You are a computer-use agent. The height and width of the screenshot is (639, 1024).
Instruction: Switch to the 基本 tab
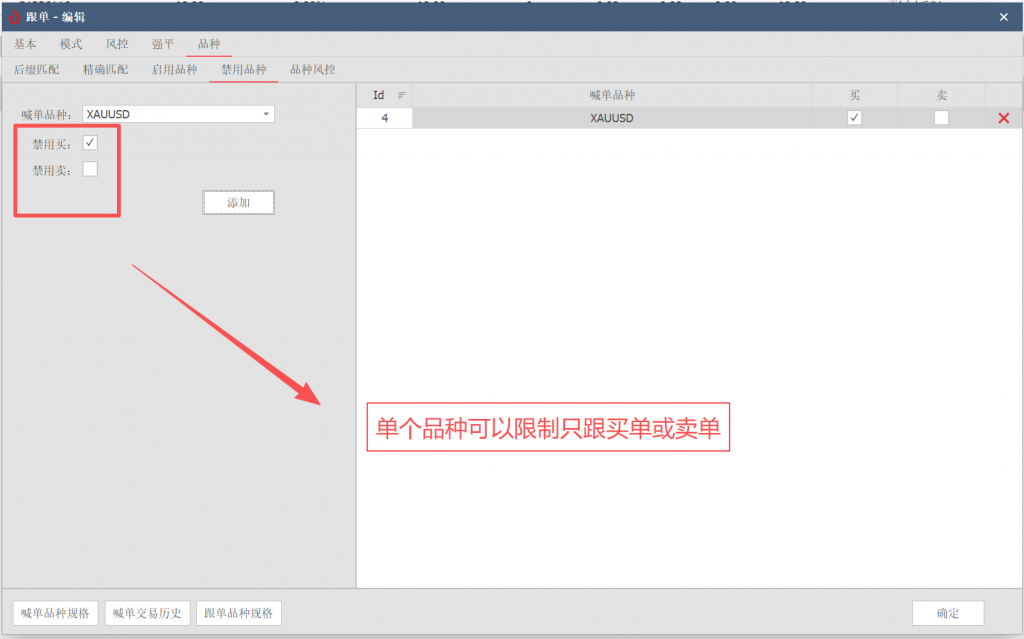pyautogui.click(x=25, y=44)
